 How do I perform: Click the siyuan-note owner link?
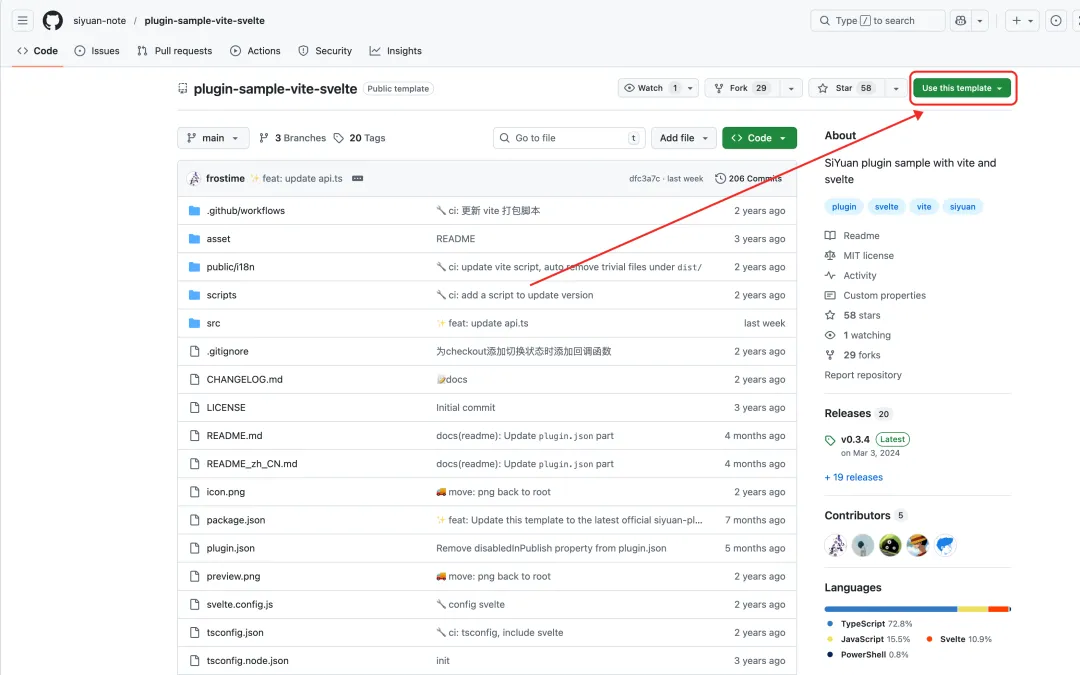click(x=100, y=21)
